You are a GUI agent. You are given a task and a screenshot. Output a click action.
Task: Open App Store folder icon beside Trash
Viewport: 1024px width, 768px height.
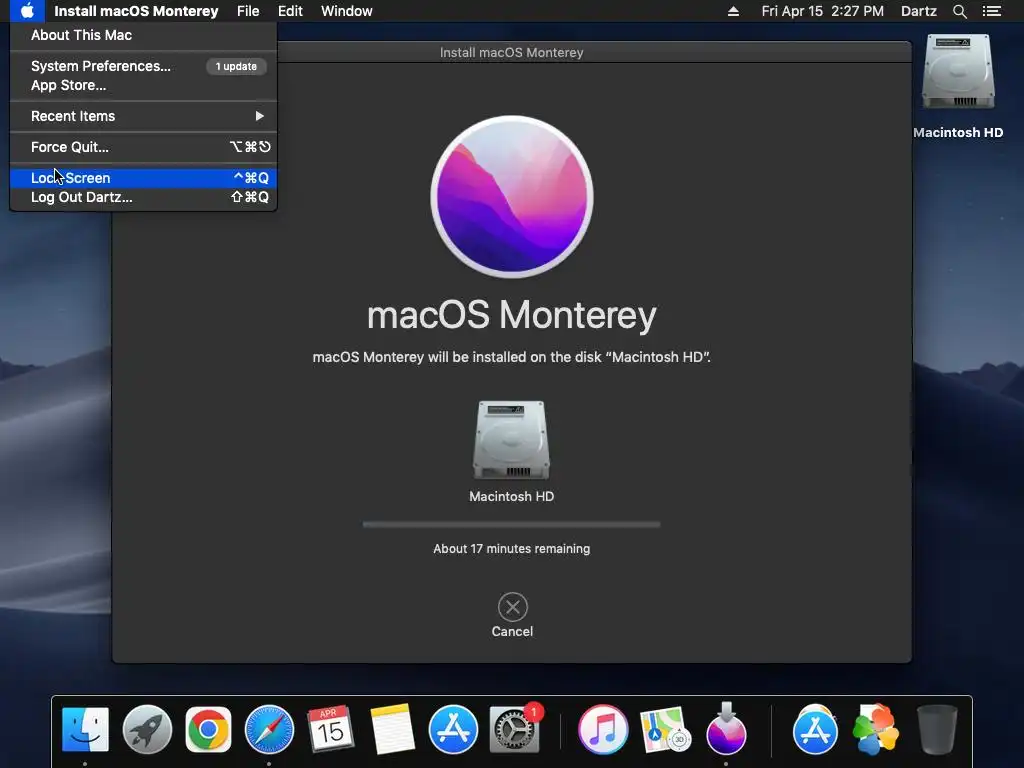pyautogui.click(x=815, y=729)
